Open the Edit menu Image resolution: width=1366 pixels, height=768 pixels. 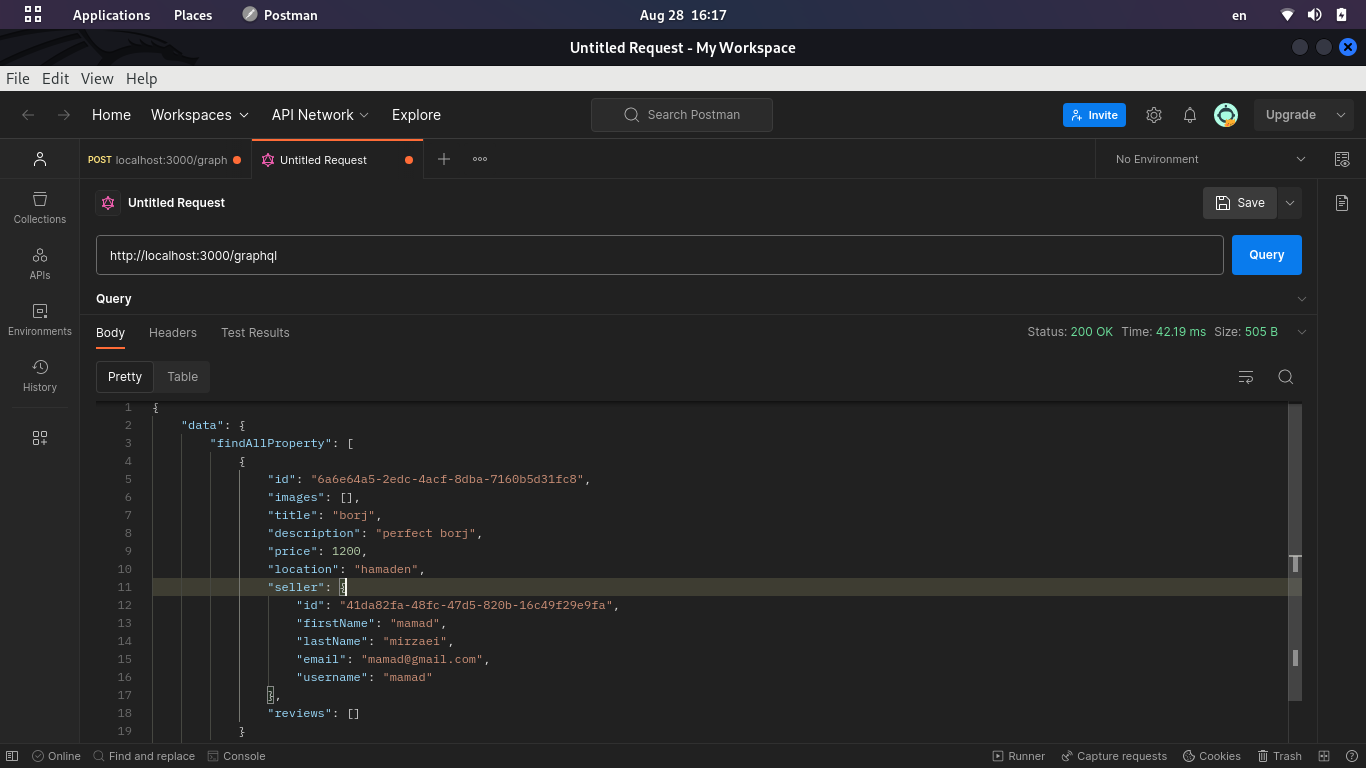pyautogui.click(x=55, y=78)
